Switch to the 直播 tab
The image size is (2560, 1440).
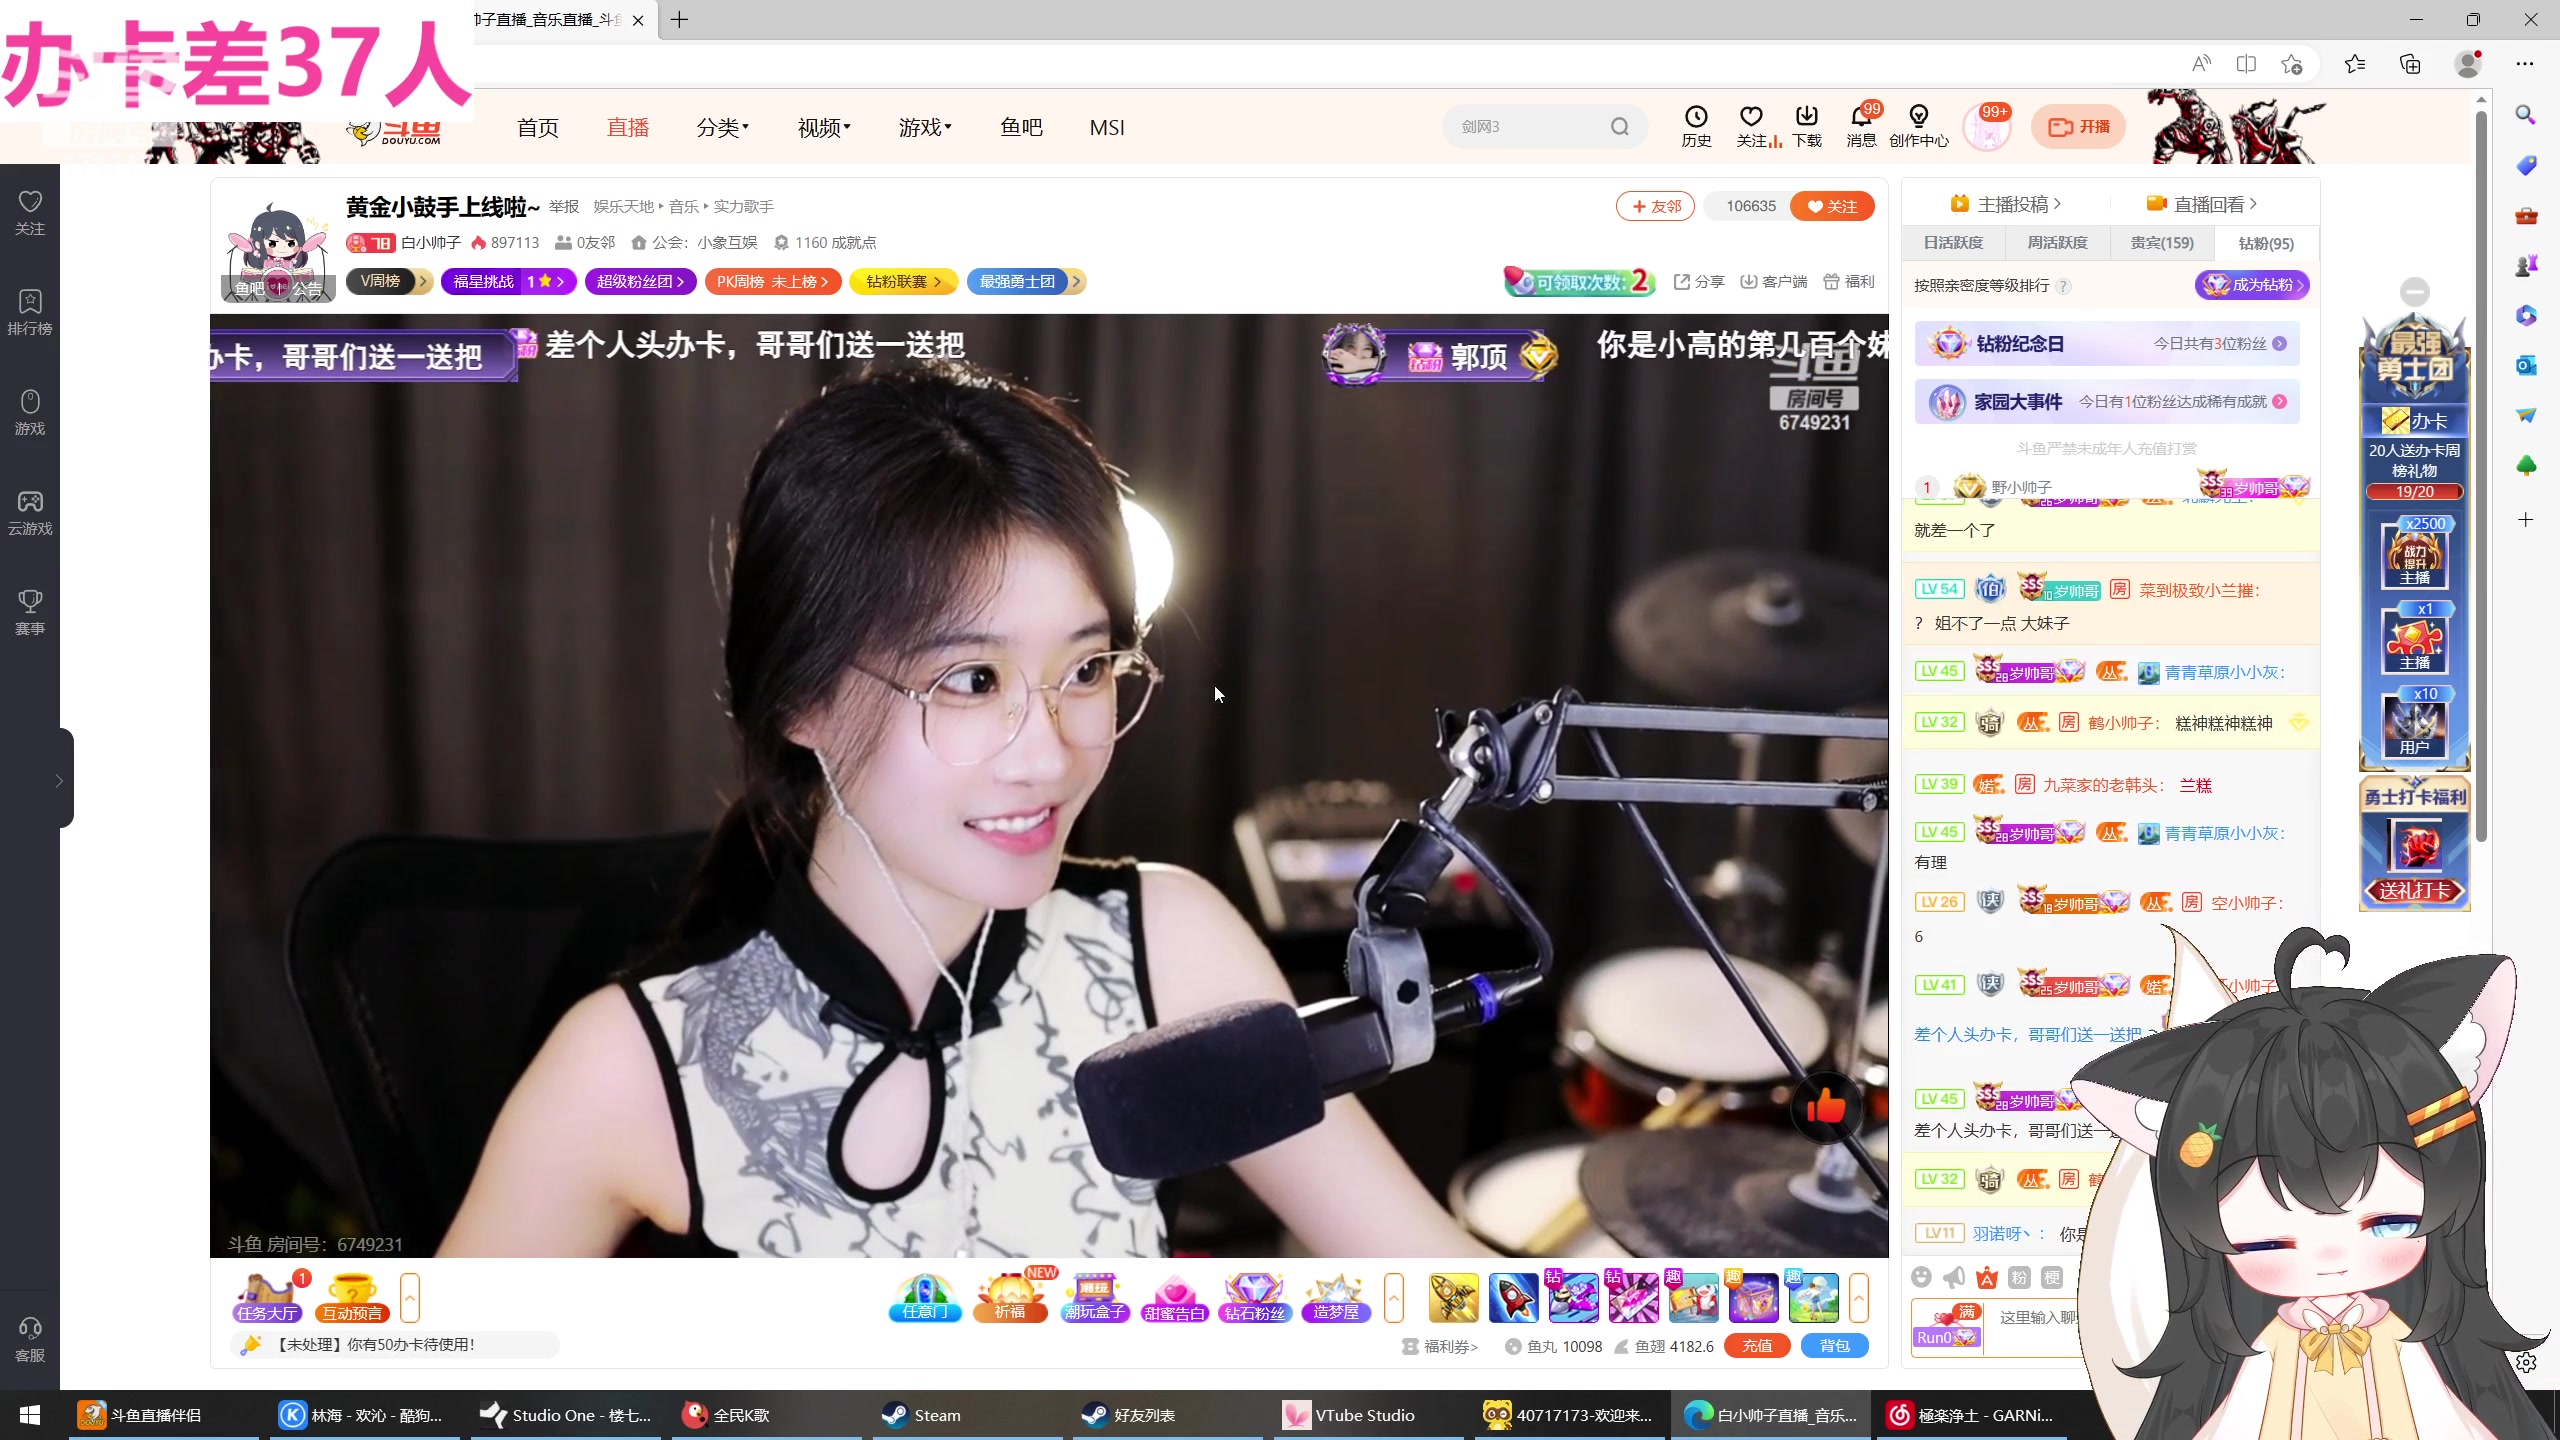(x=627, y=127)
